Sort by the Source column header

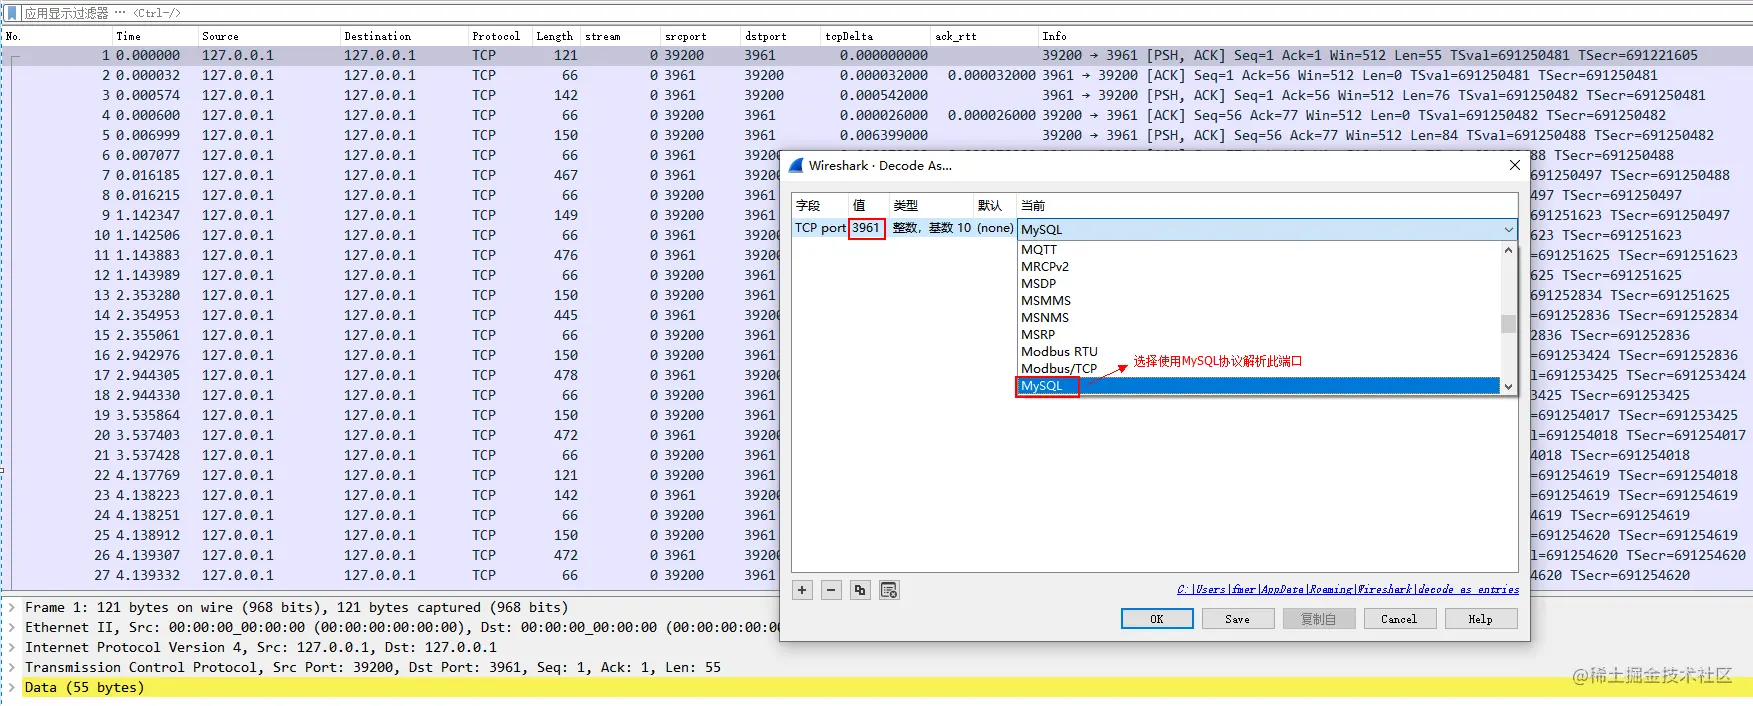tap(268, 36)
